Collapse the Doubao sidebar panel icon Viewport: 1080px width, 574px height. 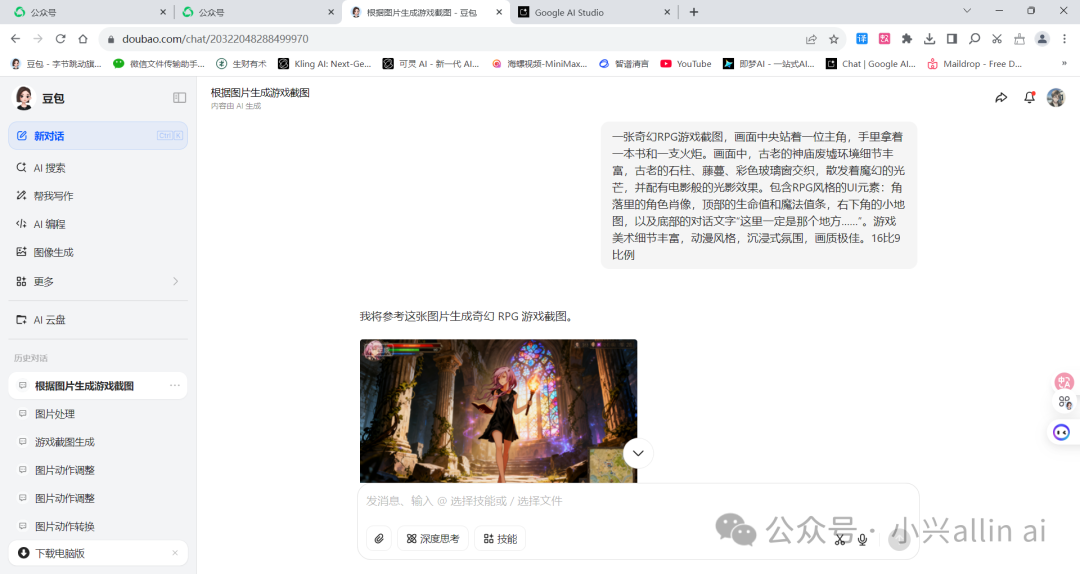[x=179, y=98]
